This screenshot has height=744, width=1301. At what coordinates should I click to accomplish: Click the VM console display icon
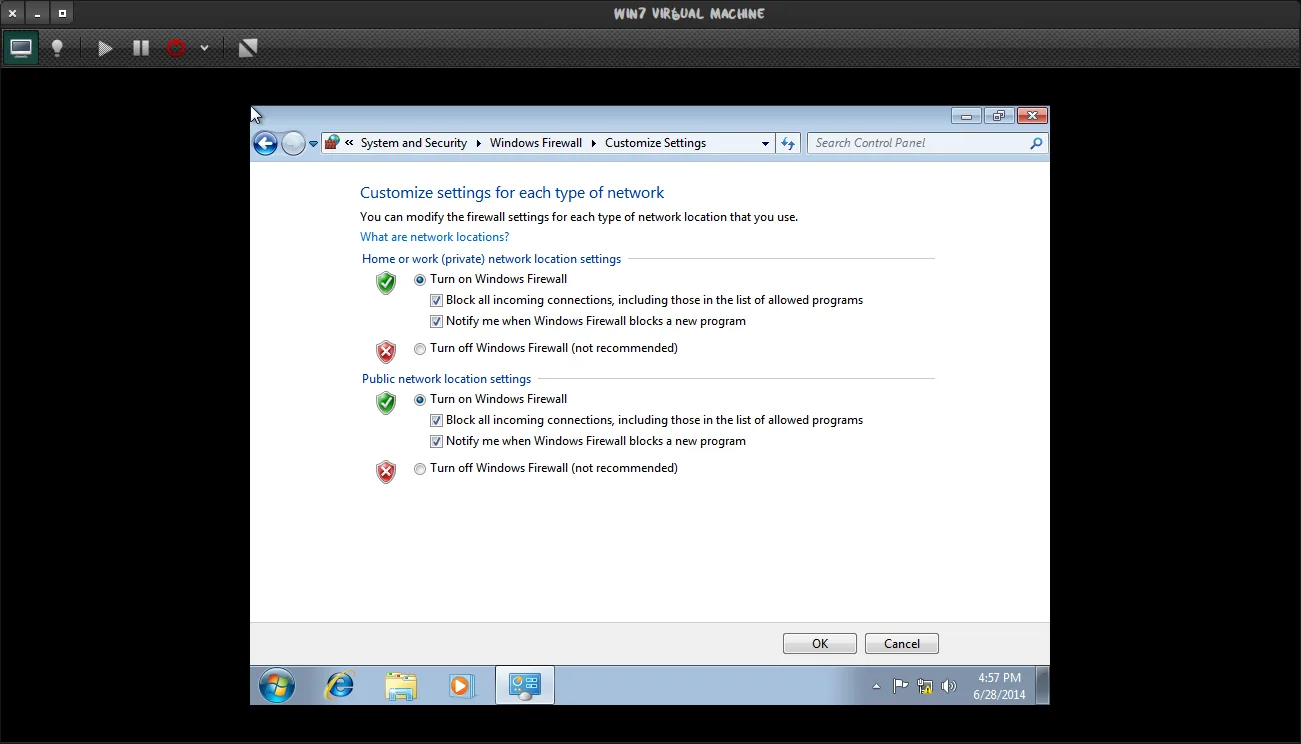click(21, 48)
